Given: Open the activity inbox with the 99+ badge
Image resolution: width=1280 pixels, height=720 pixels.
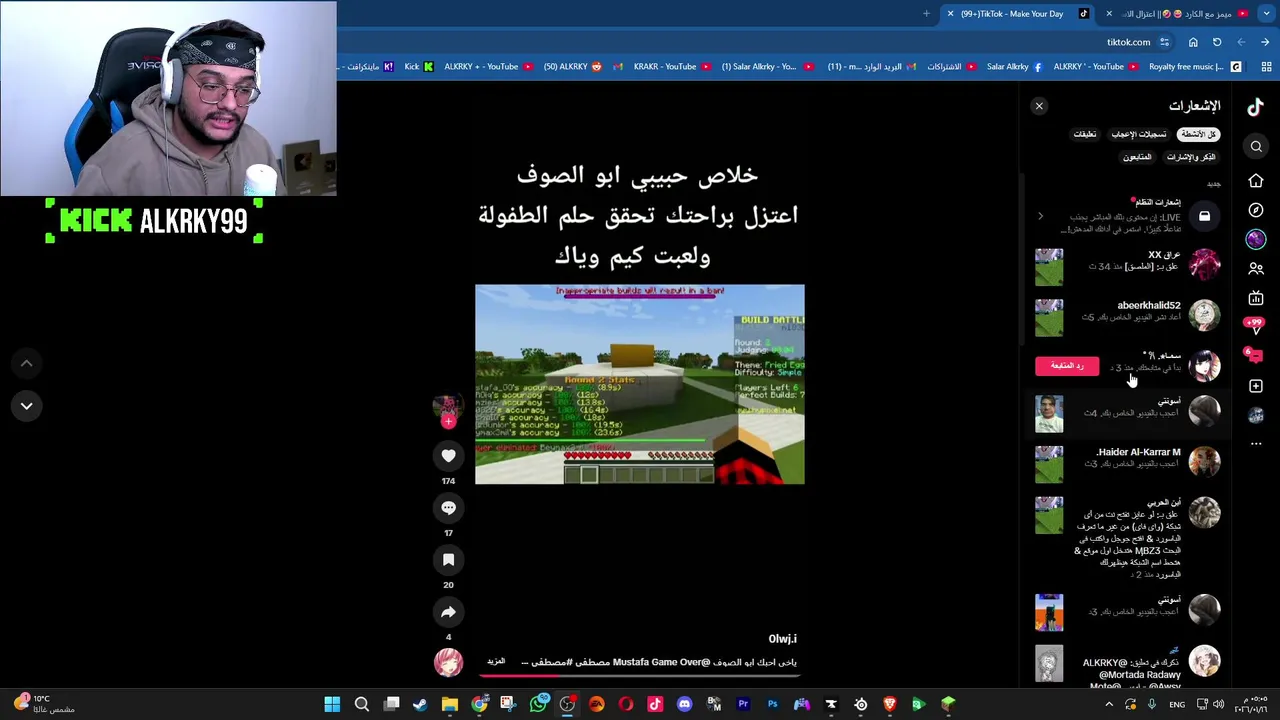Looking at the screenshot, I should 1254,326.
